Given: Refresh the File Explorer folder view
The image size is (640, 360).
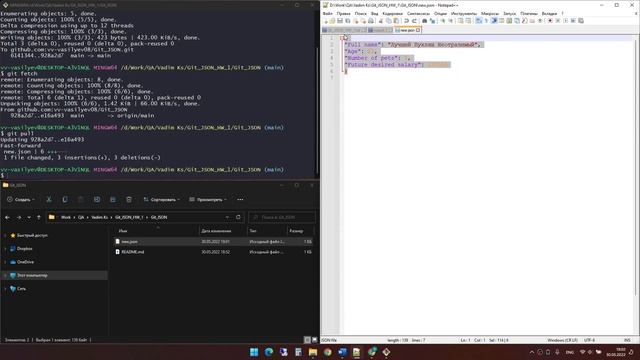Looking at the screenshot, I should click(238, 217).
